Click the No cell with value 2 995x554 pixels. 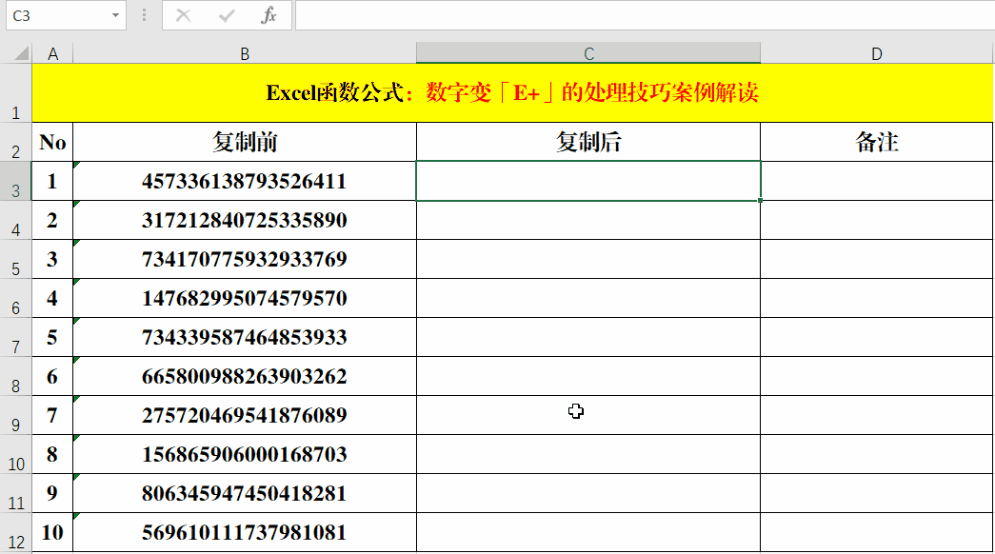(53, 220)
